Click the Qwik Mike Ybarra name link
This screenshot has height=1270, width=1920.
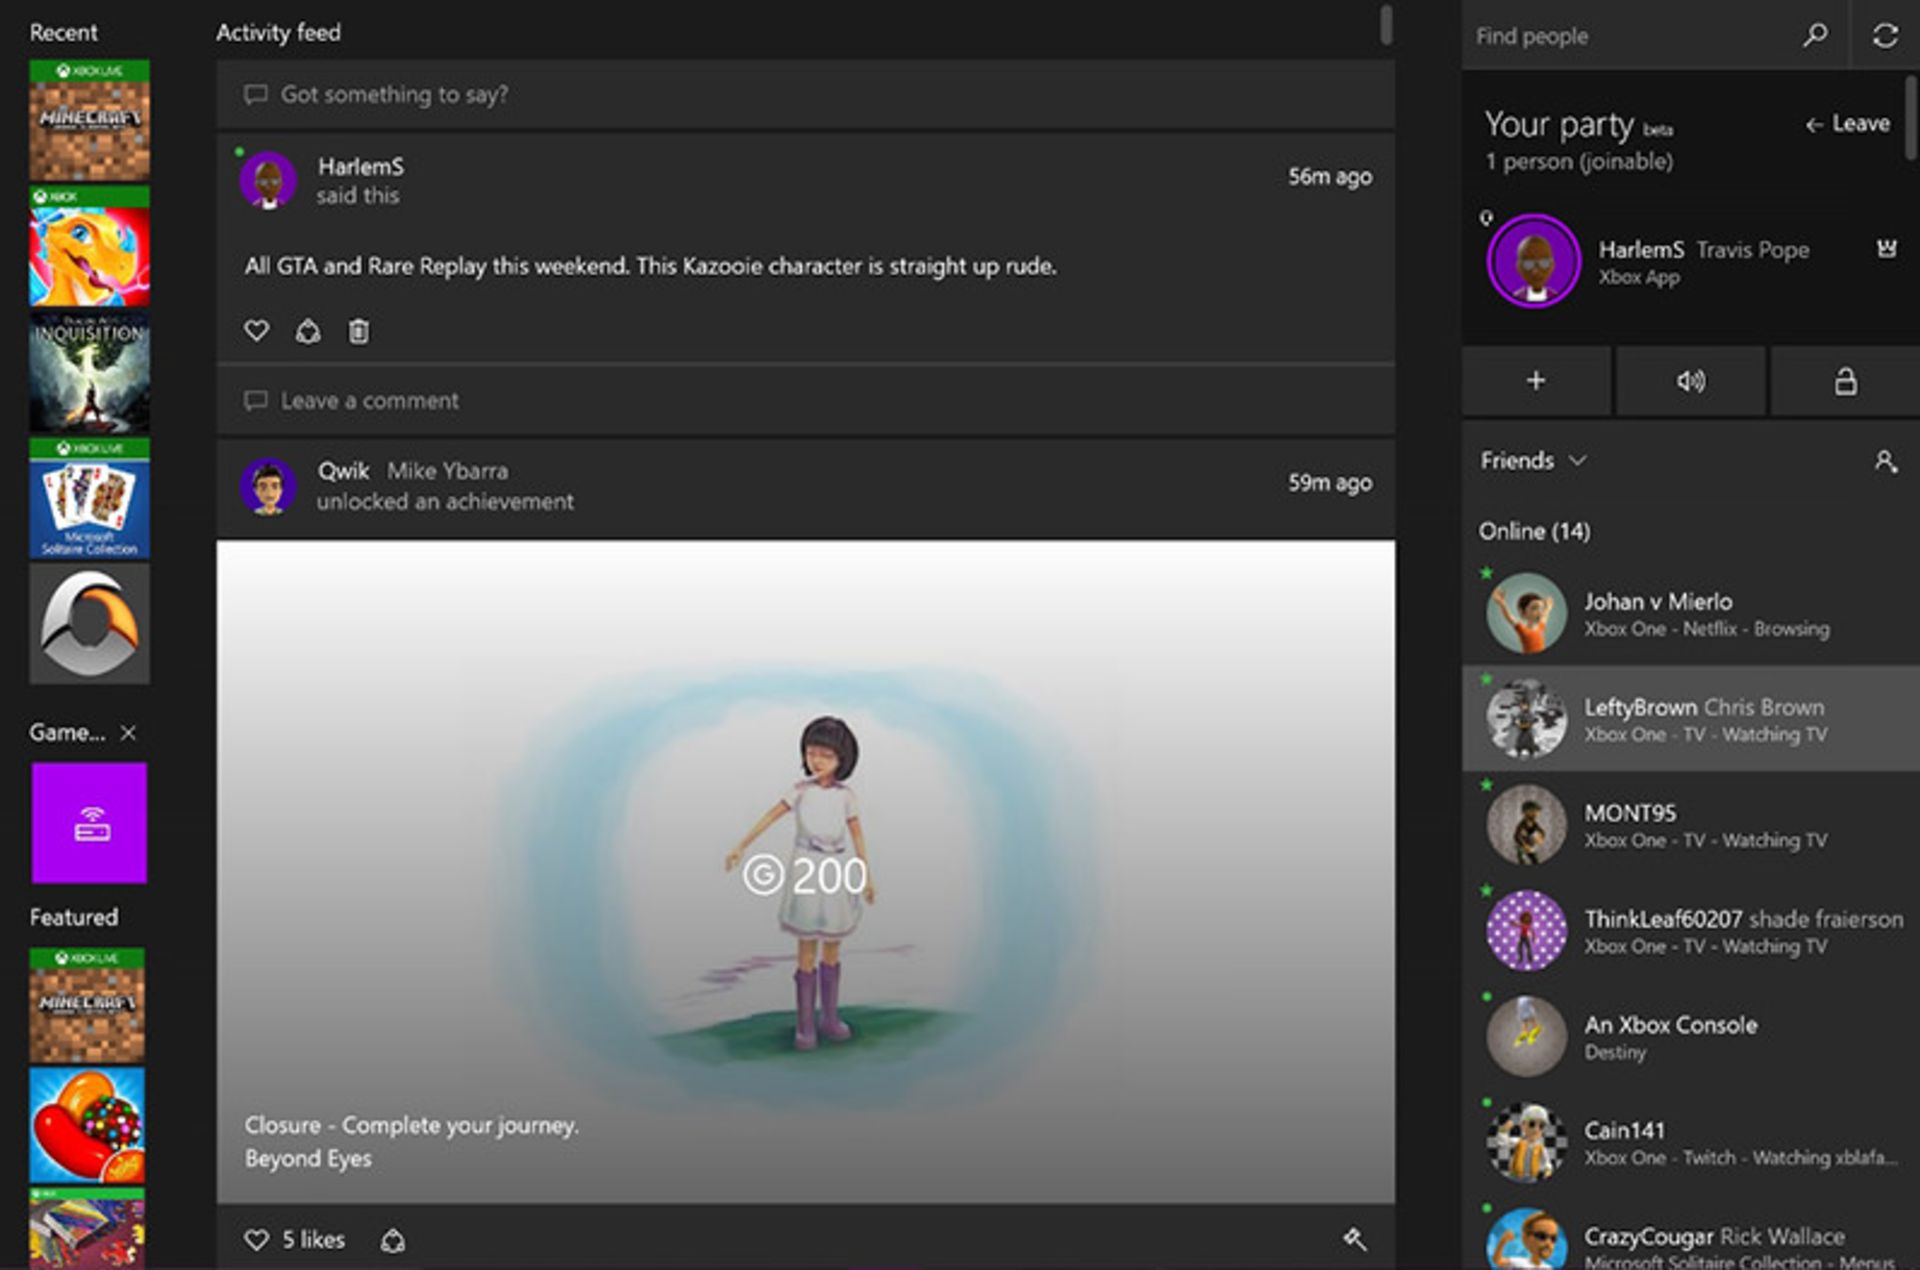click(x=412, y=470)
